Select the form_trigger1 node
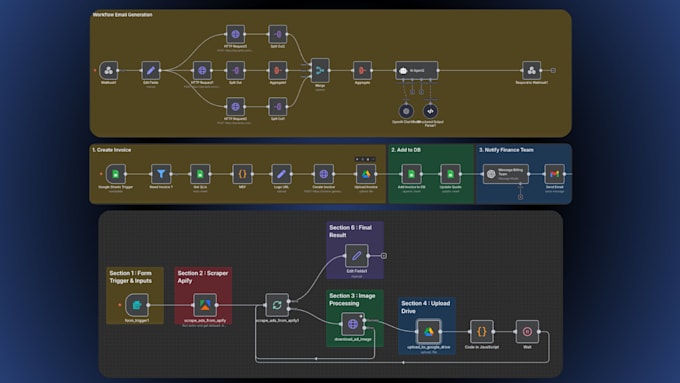The width and height of the screenshot is (680, 383). pyautogui.click(x=137, y=305)
